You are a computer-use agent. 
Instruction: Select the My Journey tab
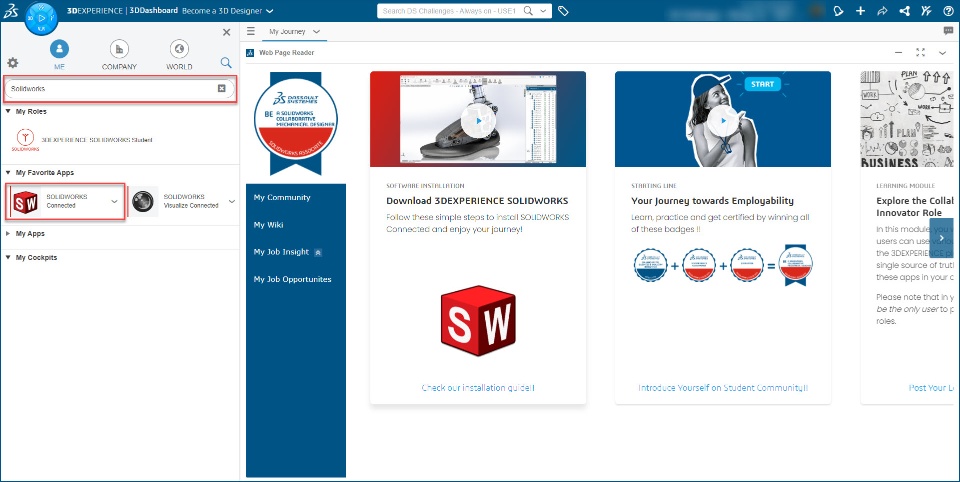pyautogui.click(x=287, y=31)
